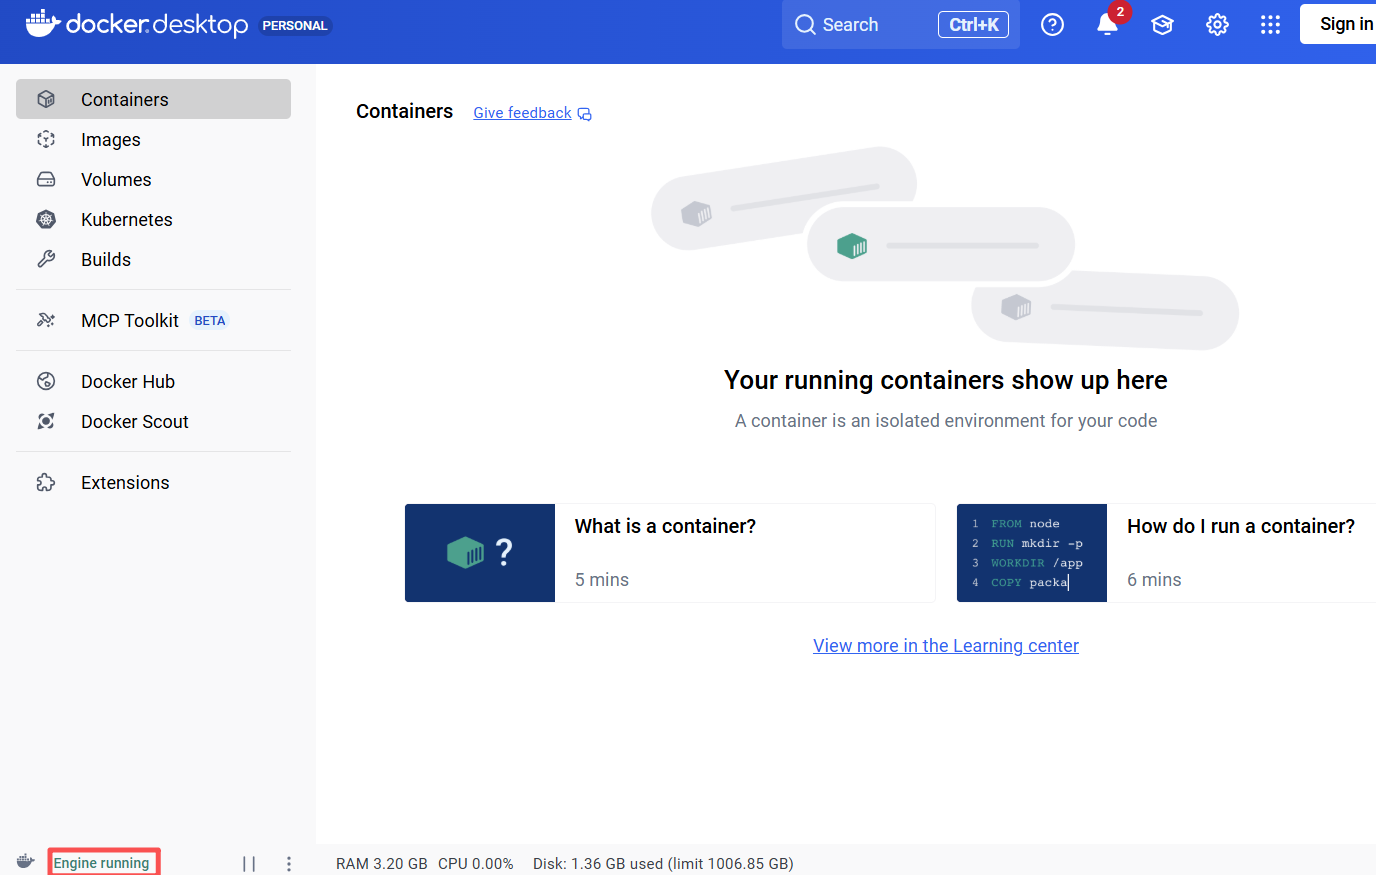Screen dimensions: 1376x875
Task: Click the Ctrl+K shortcut badge
Action: pyautogui.click(x=973, y=24)
